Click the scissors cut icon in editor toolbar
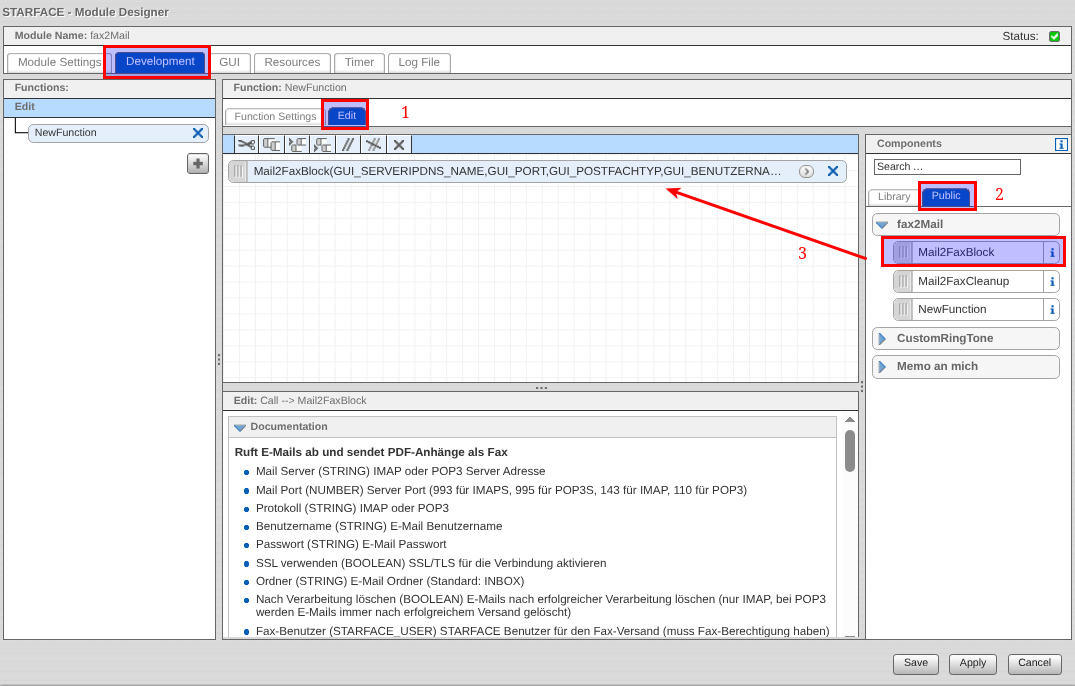This screenshot has height=686, width=1075. [x=246, y=144]
